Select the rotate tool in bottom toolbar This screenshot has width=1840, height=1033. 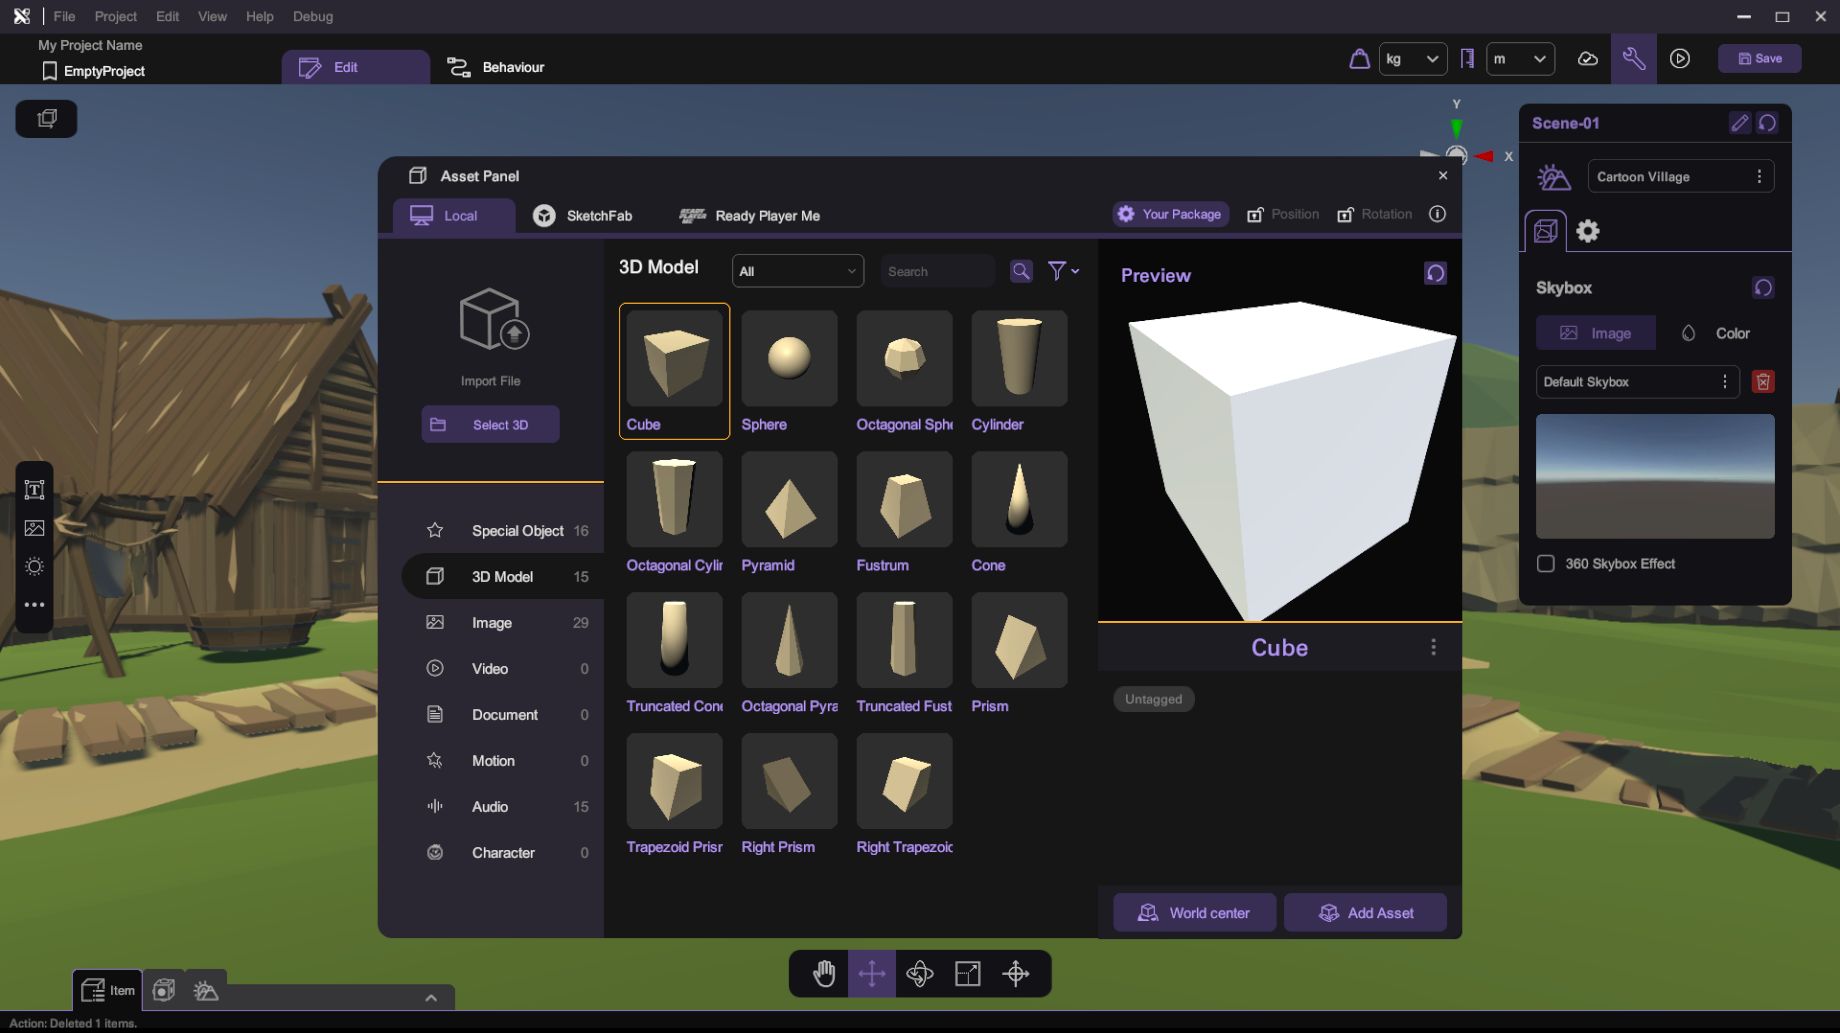(920, 973)
